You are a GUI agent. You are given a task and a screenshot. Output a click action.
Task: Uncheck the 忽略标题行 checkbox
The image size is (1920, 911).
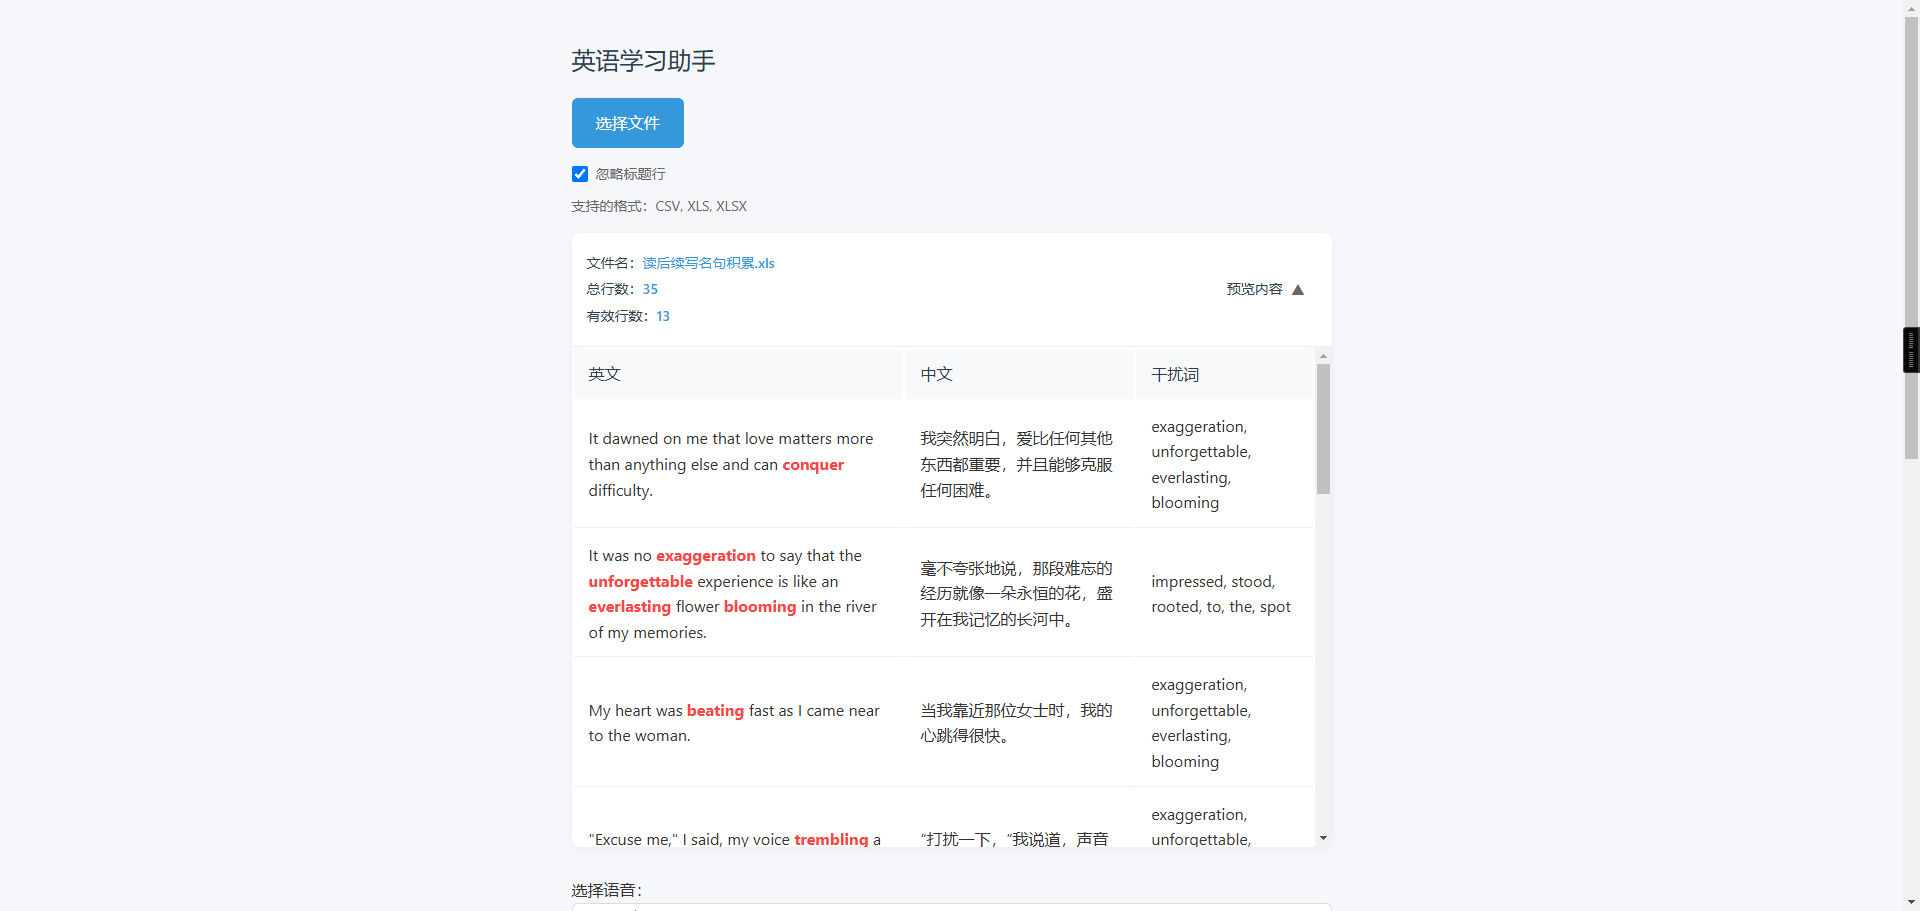click(x=580, y=174)
